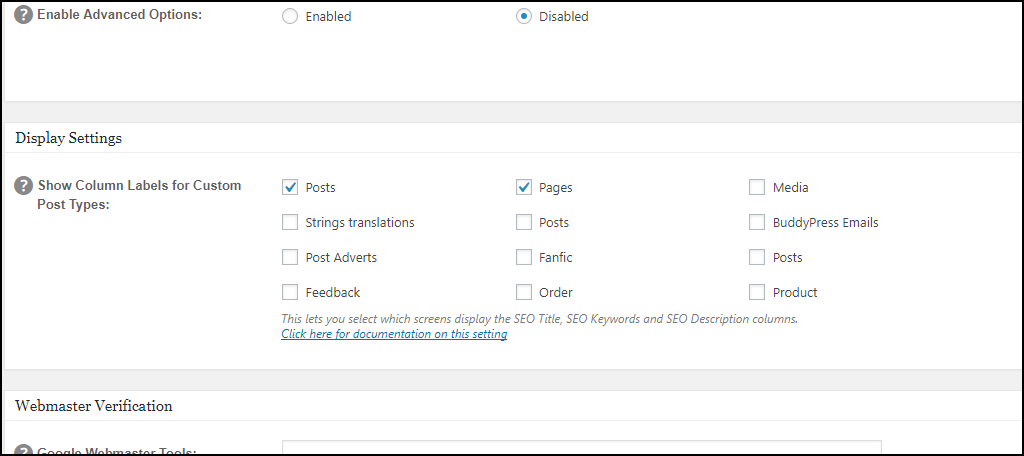Enable the Post Adverts checkbox
The image size is (1024, 456).
(x=290, y=257)
